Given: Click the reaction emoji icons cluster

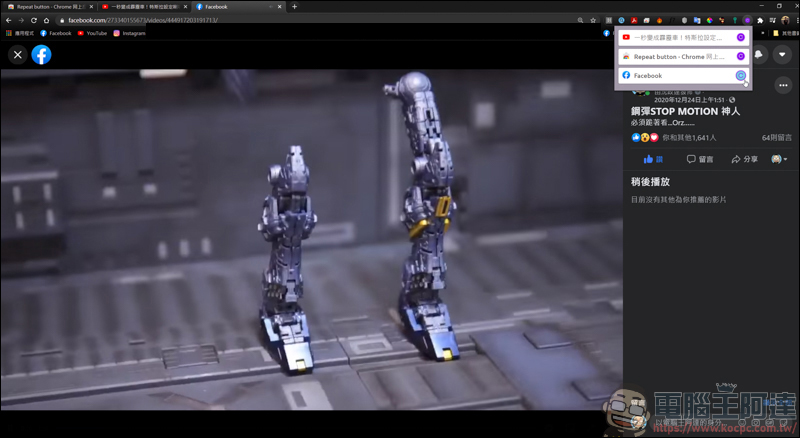Looking at the screenshot, I should point(645,137).
